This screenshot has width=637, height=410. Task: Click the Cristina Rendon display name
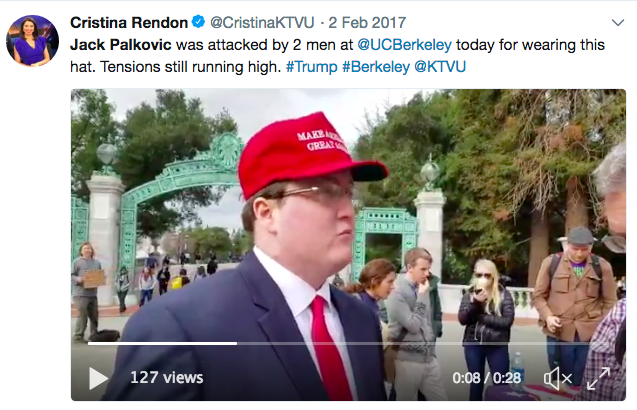(129, 23)
